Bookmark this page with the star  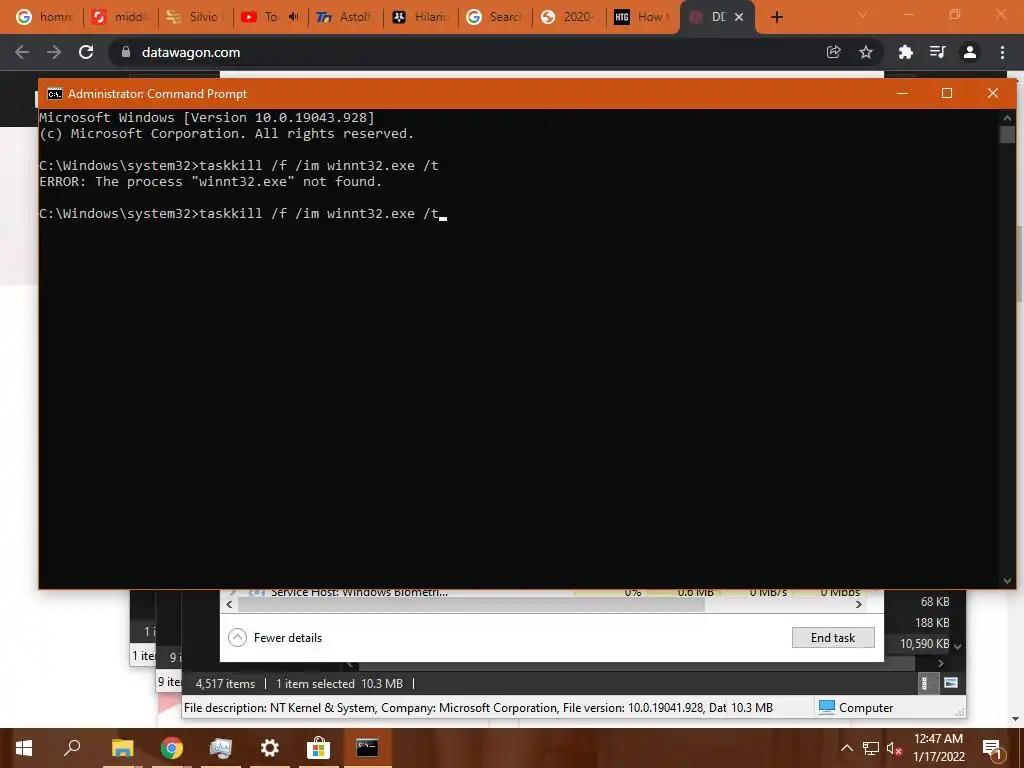tap(866, 52)
